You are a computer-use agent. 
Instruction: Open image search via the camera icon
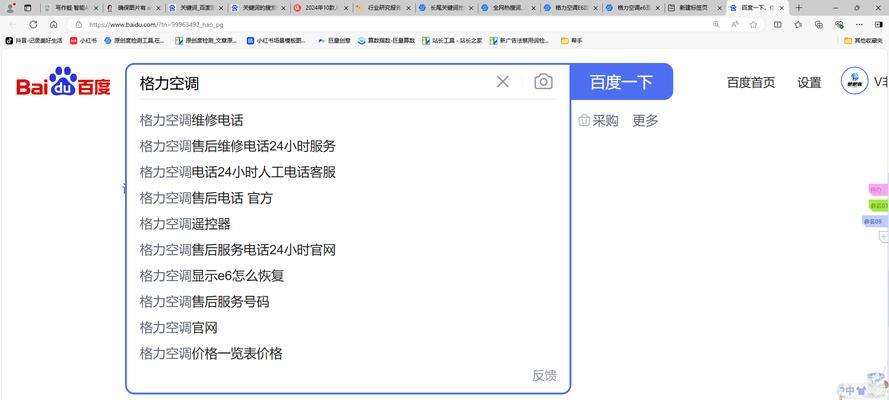543,82
